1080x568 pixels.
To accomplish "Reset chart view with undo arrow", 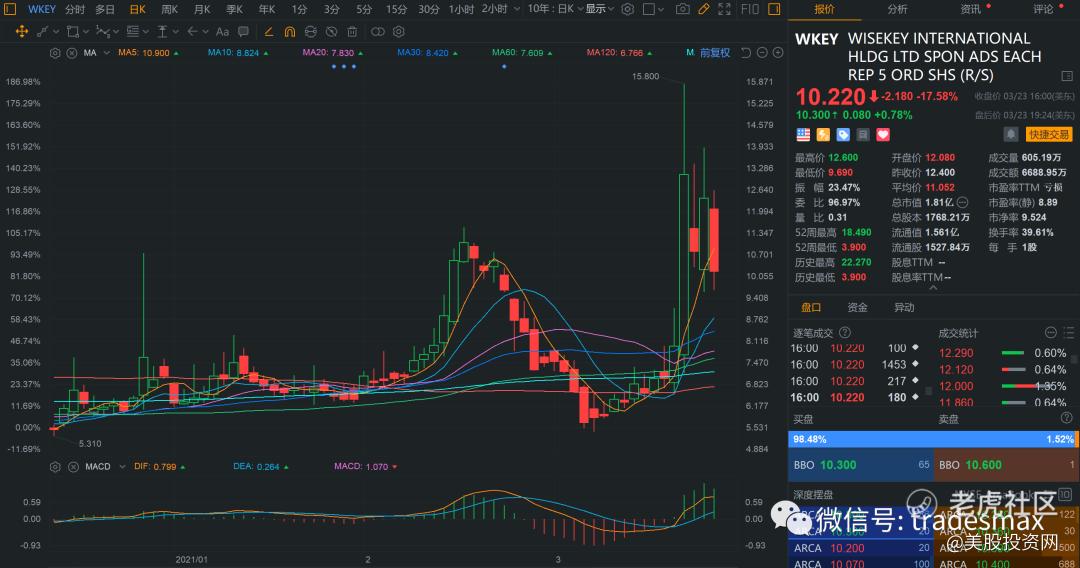I will (745, 52).
